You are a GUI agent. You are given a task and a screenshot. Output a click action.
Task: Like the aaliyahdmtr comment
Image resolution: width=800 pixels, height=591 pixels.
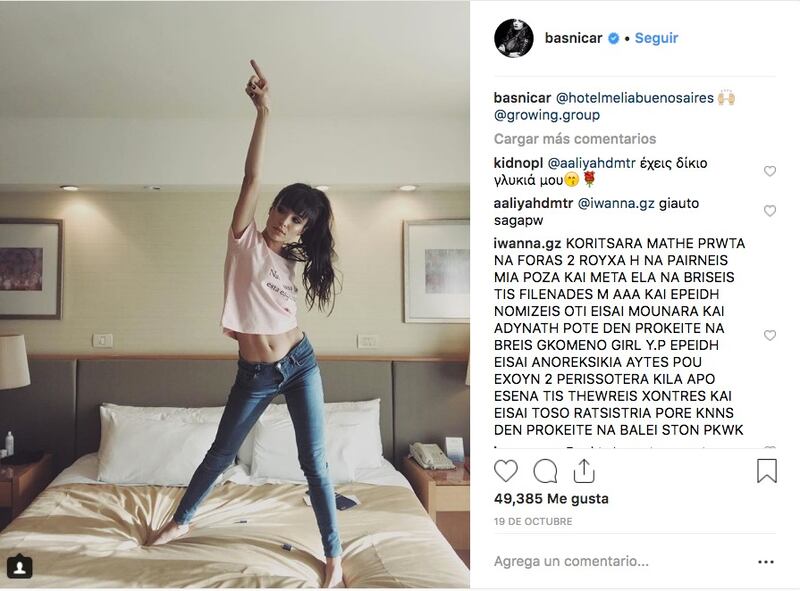click(769, 210)
